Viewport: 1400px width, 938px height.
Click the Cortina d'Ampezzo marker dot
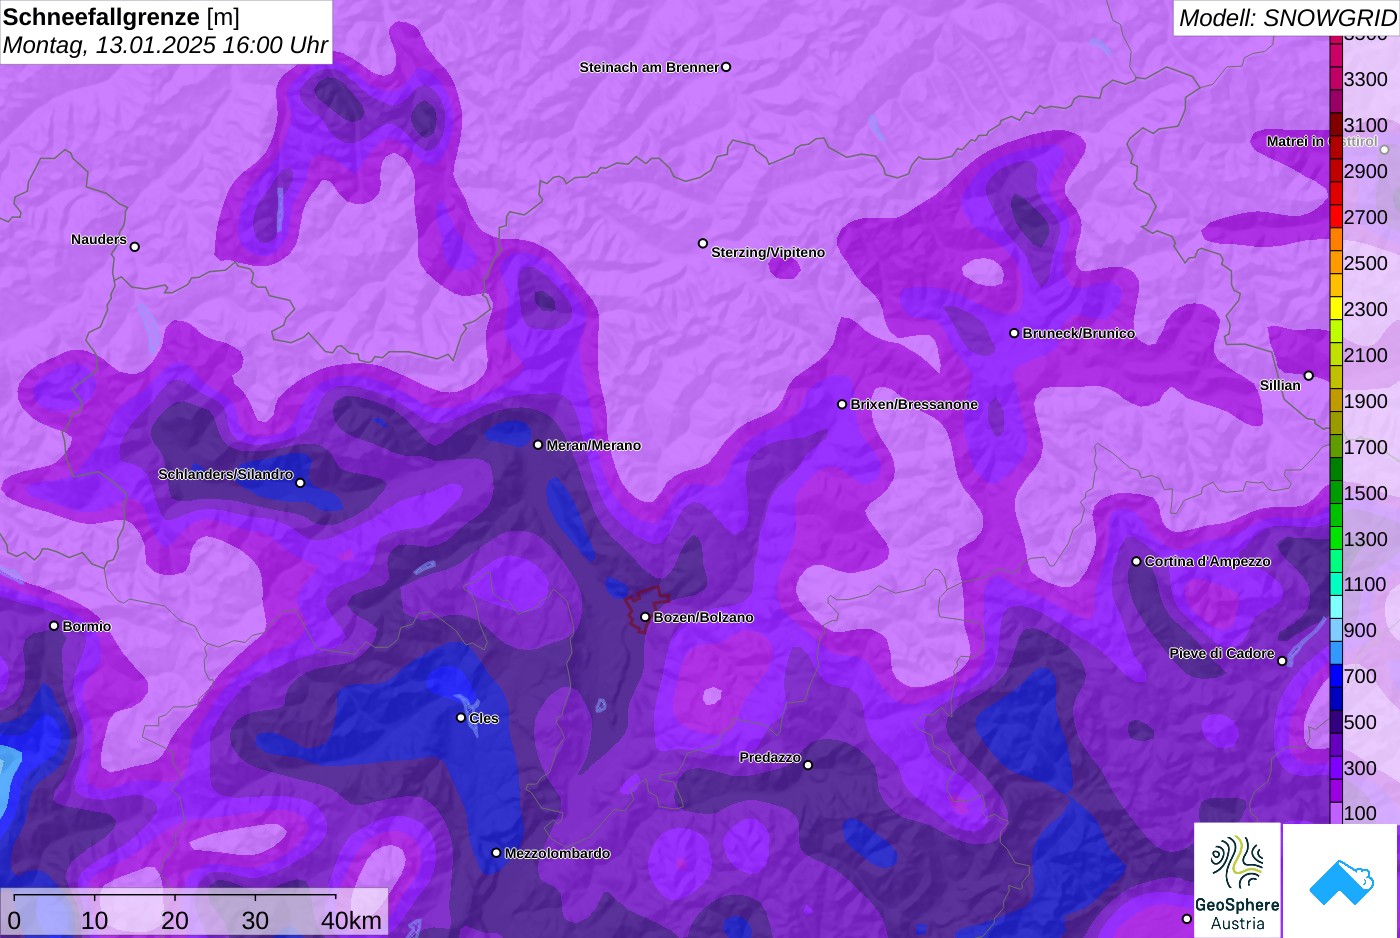(1136, 561)
